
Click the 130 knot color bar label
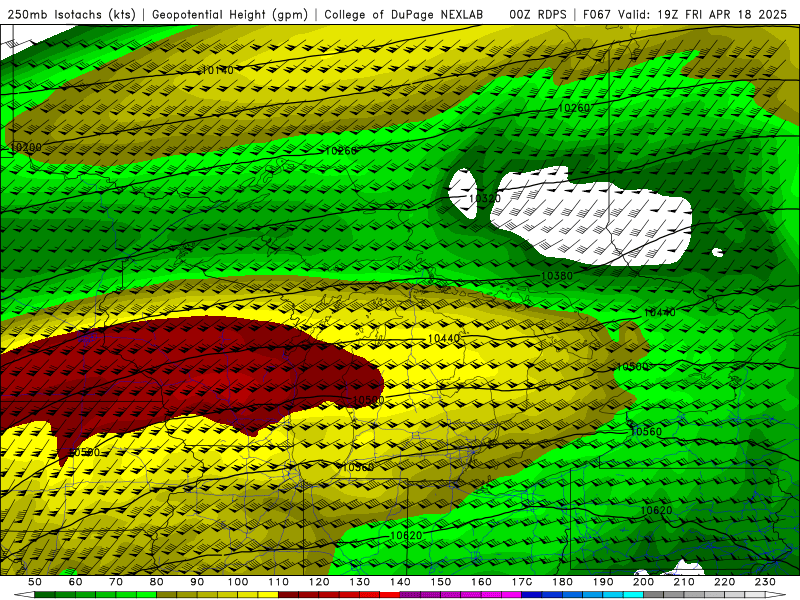tap(360, 582)
